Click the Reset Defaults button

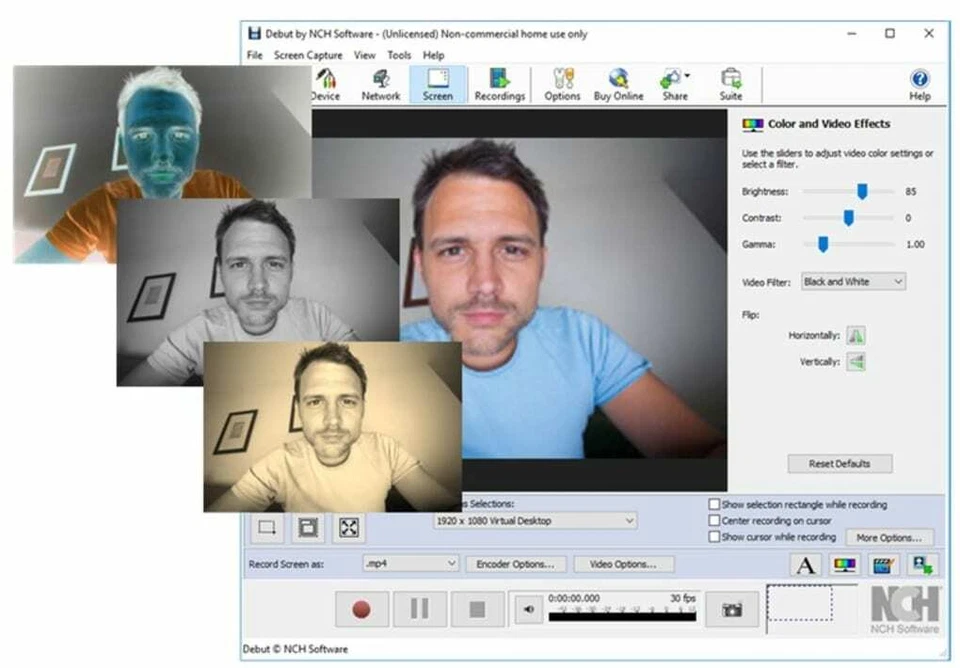(840, 463)
